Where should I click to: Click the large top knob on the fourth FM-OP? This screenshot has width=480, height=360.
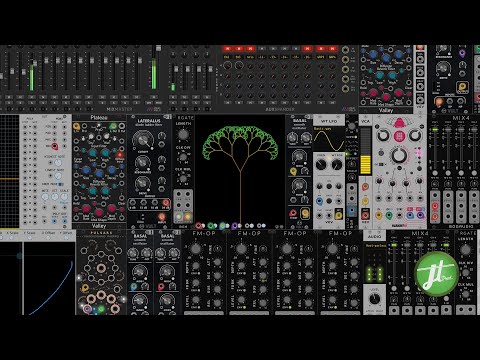point(332,249)
